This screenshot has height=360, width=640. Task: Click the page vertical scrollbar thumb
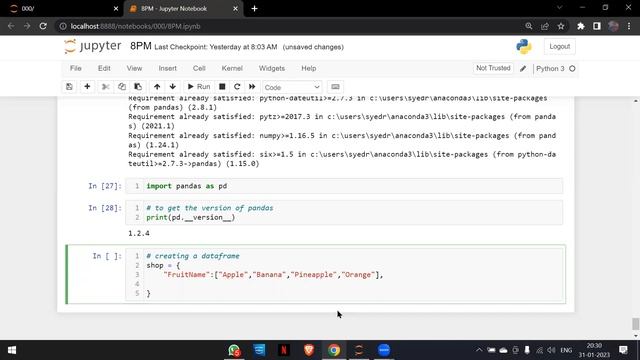tap(636, 324)
